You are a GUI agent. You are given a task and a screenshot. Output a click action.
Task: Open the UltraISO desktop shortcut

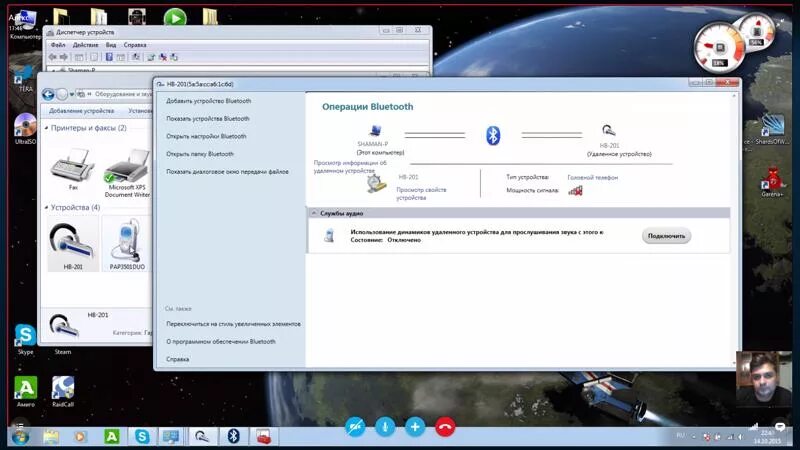(25, 128)
